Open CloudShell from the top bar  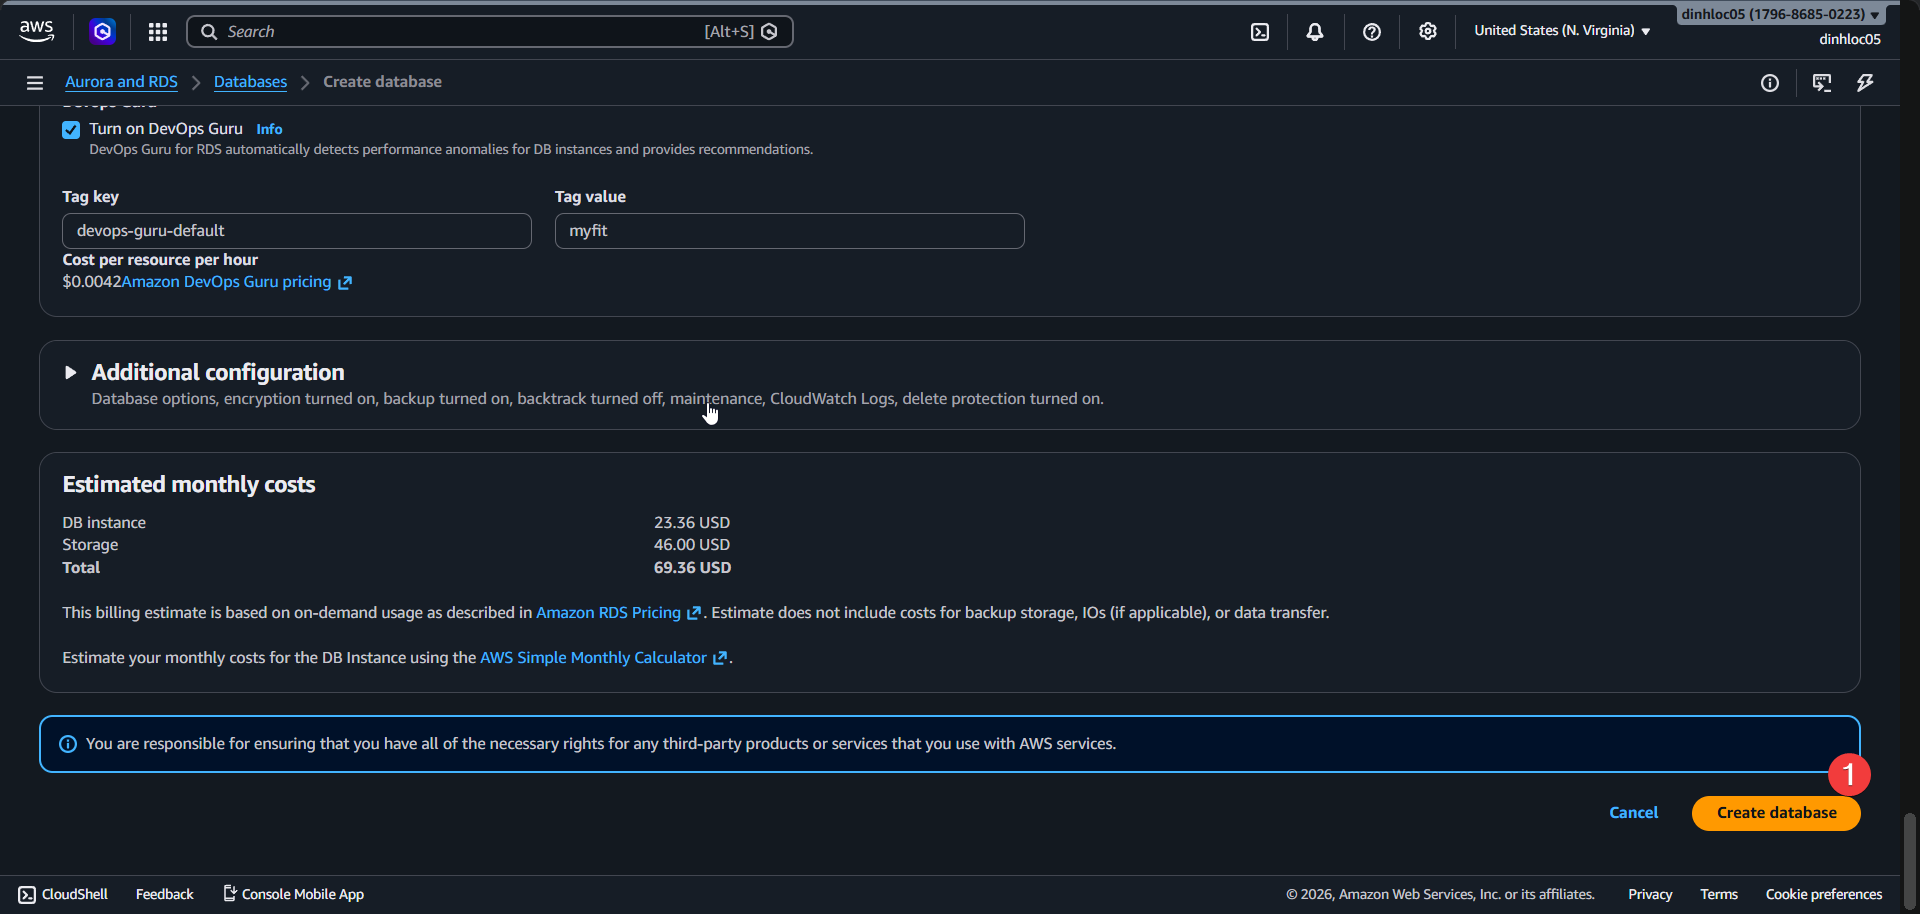click(x=1260, y=32)
